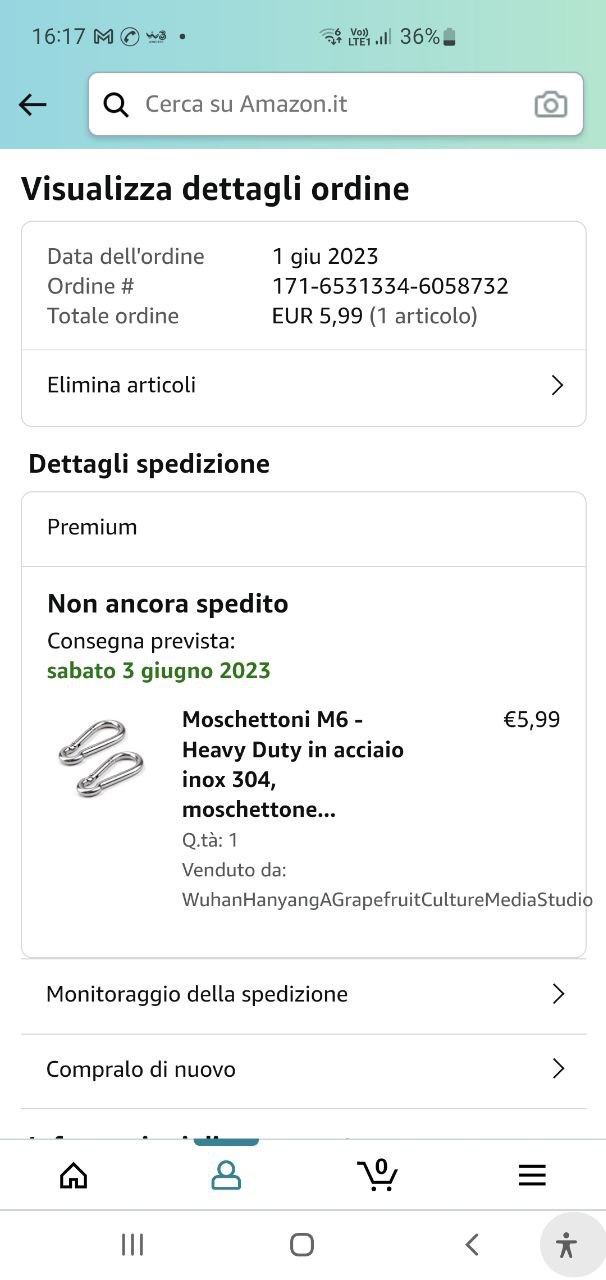The width and height of the screenshot is (606, 1280).
Task: Select Compralo di nuovo row
Action: click(x=141, y=1069)
